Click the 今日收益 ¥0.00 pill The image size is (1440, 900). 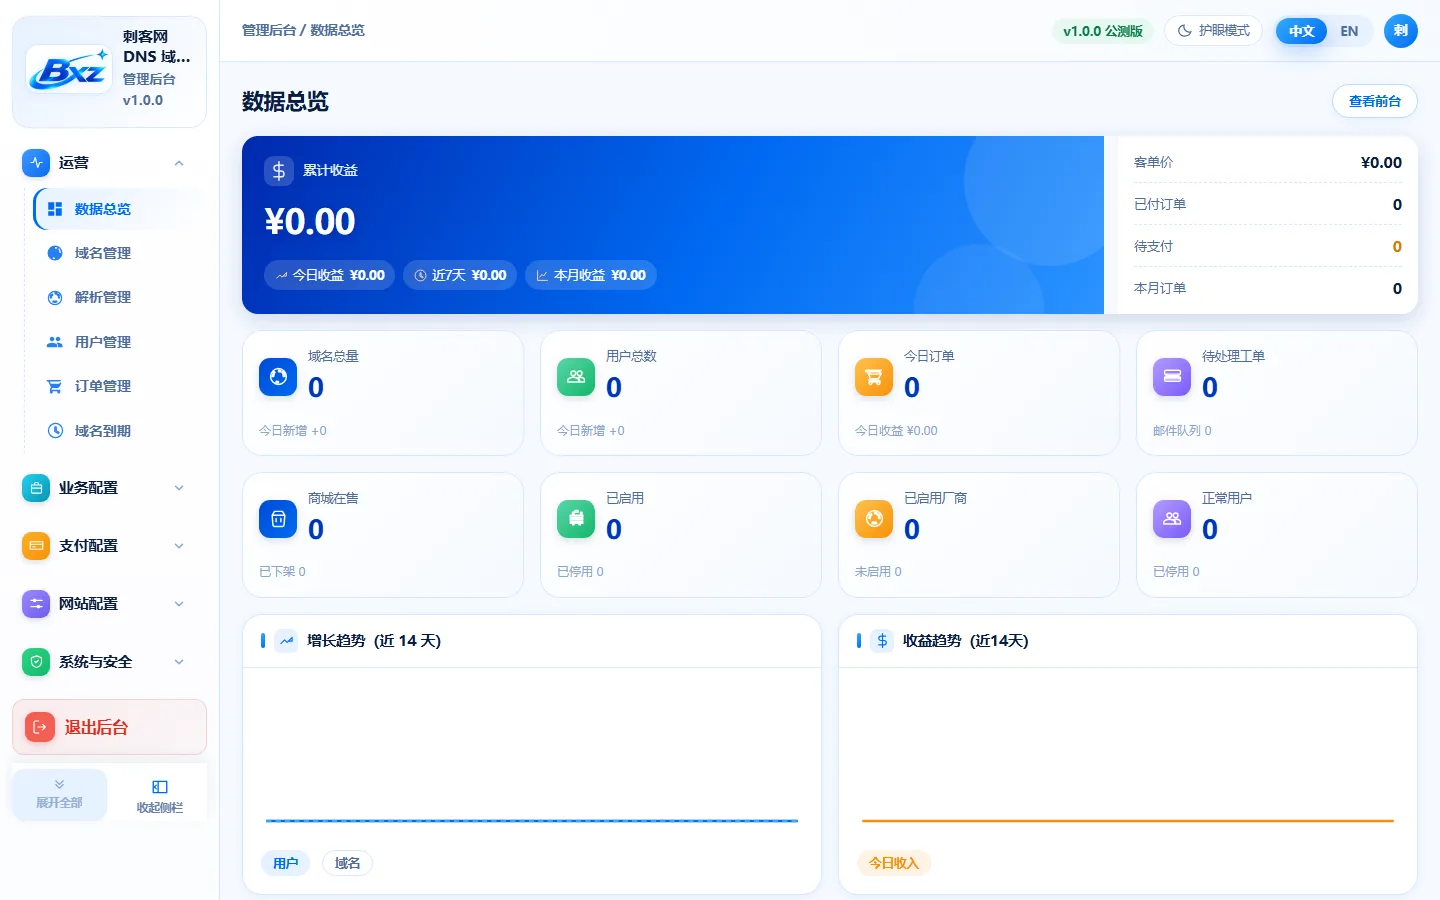click(x=330, y=275)
